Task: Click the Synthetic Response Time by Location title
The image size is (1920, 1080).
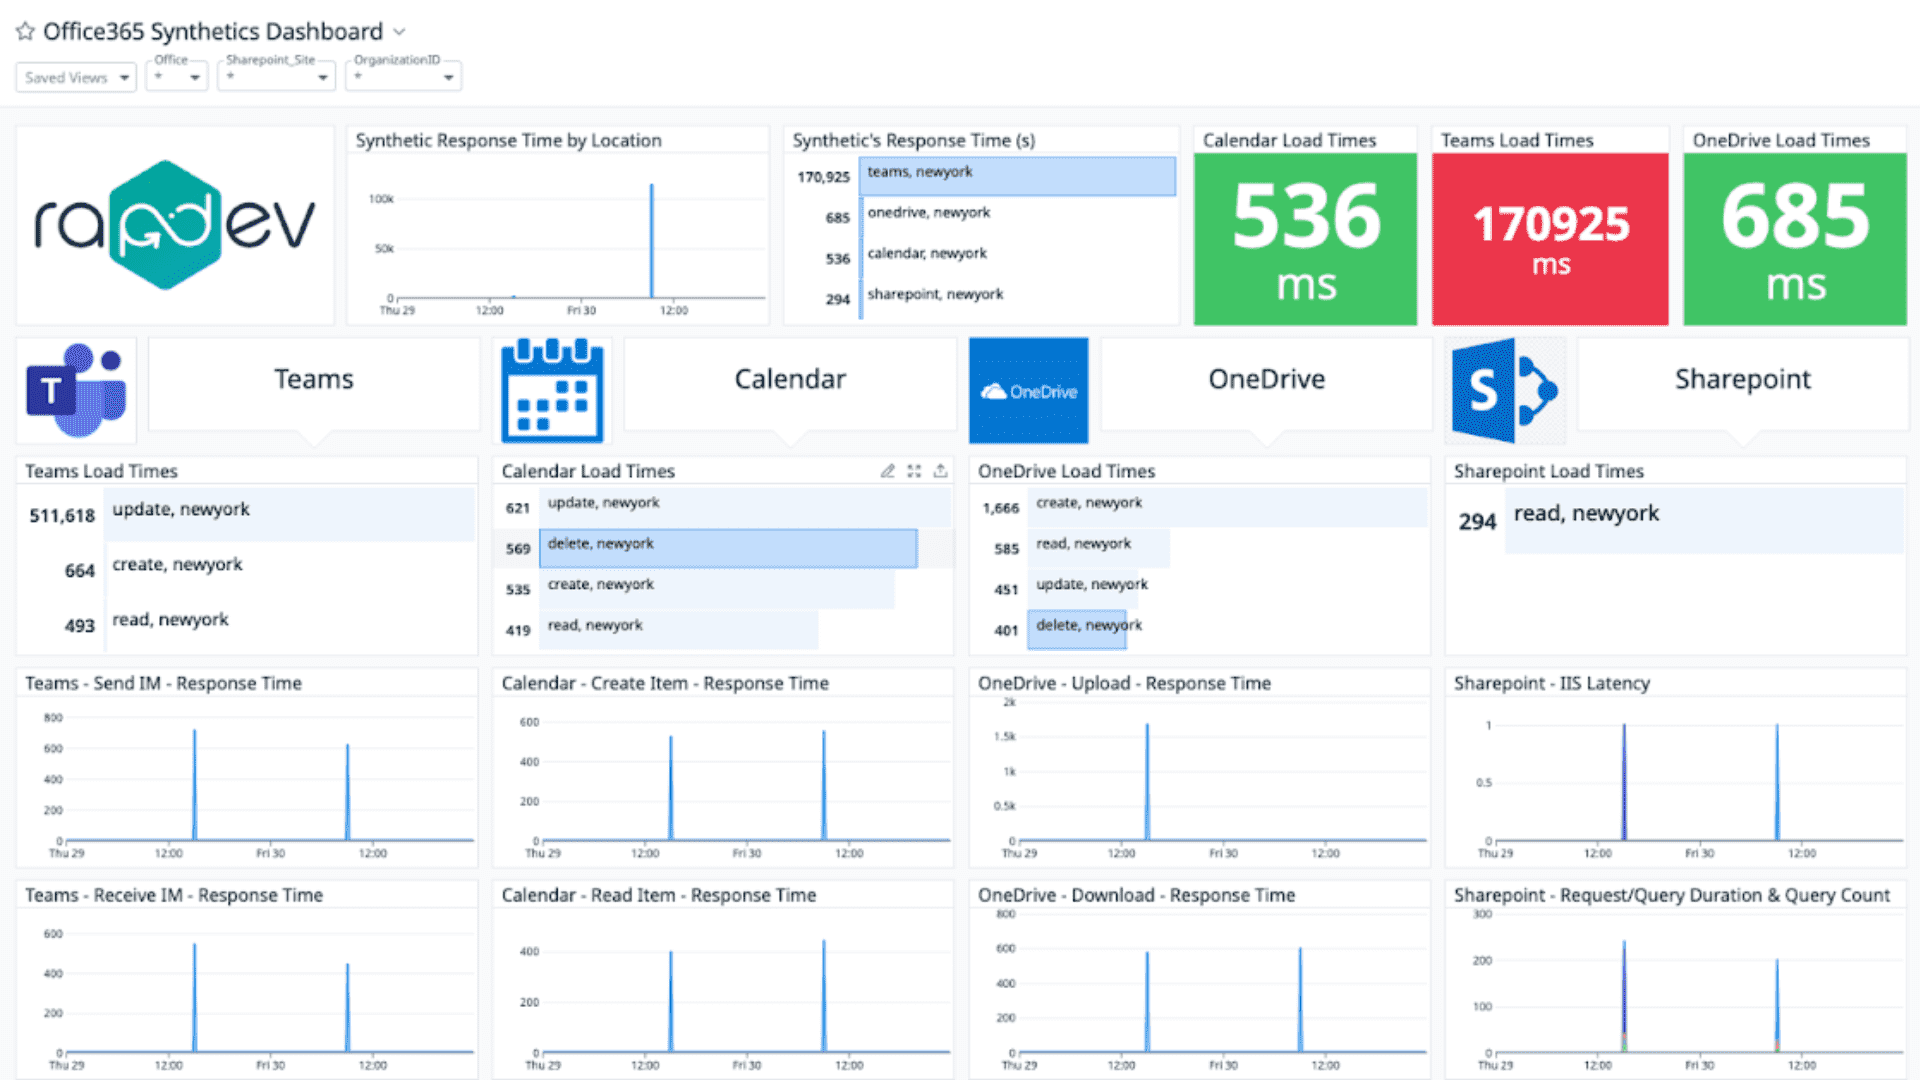Action: tap(508, 140)
